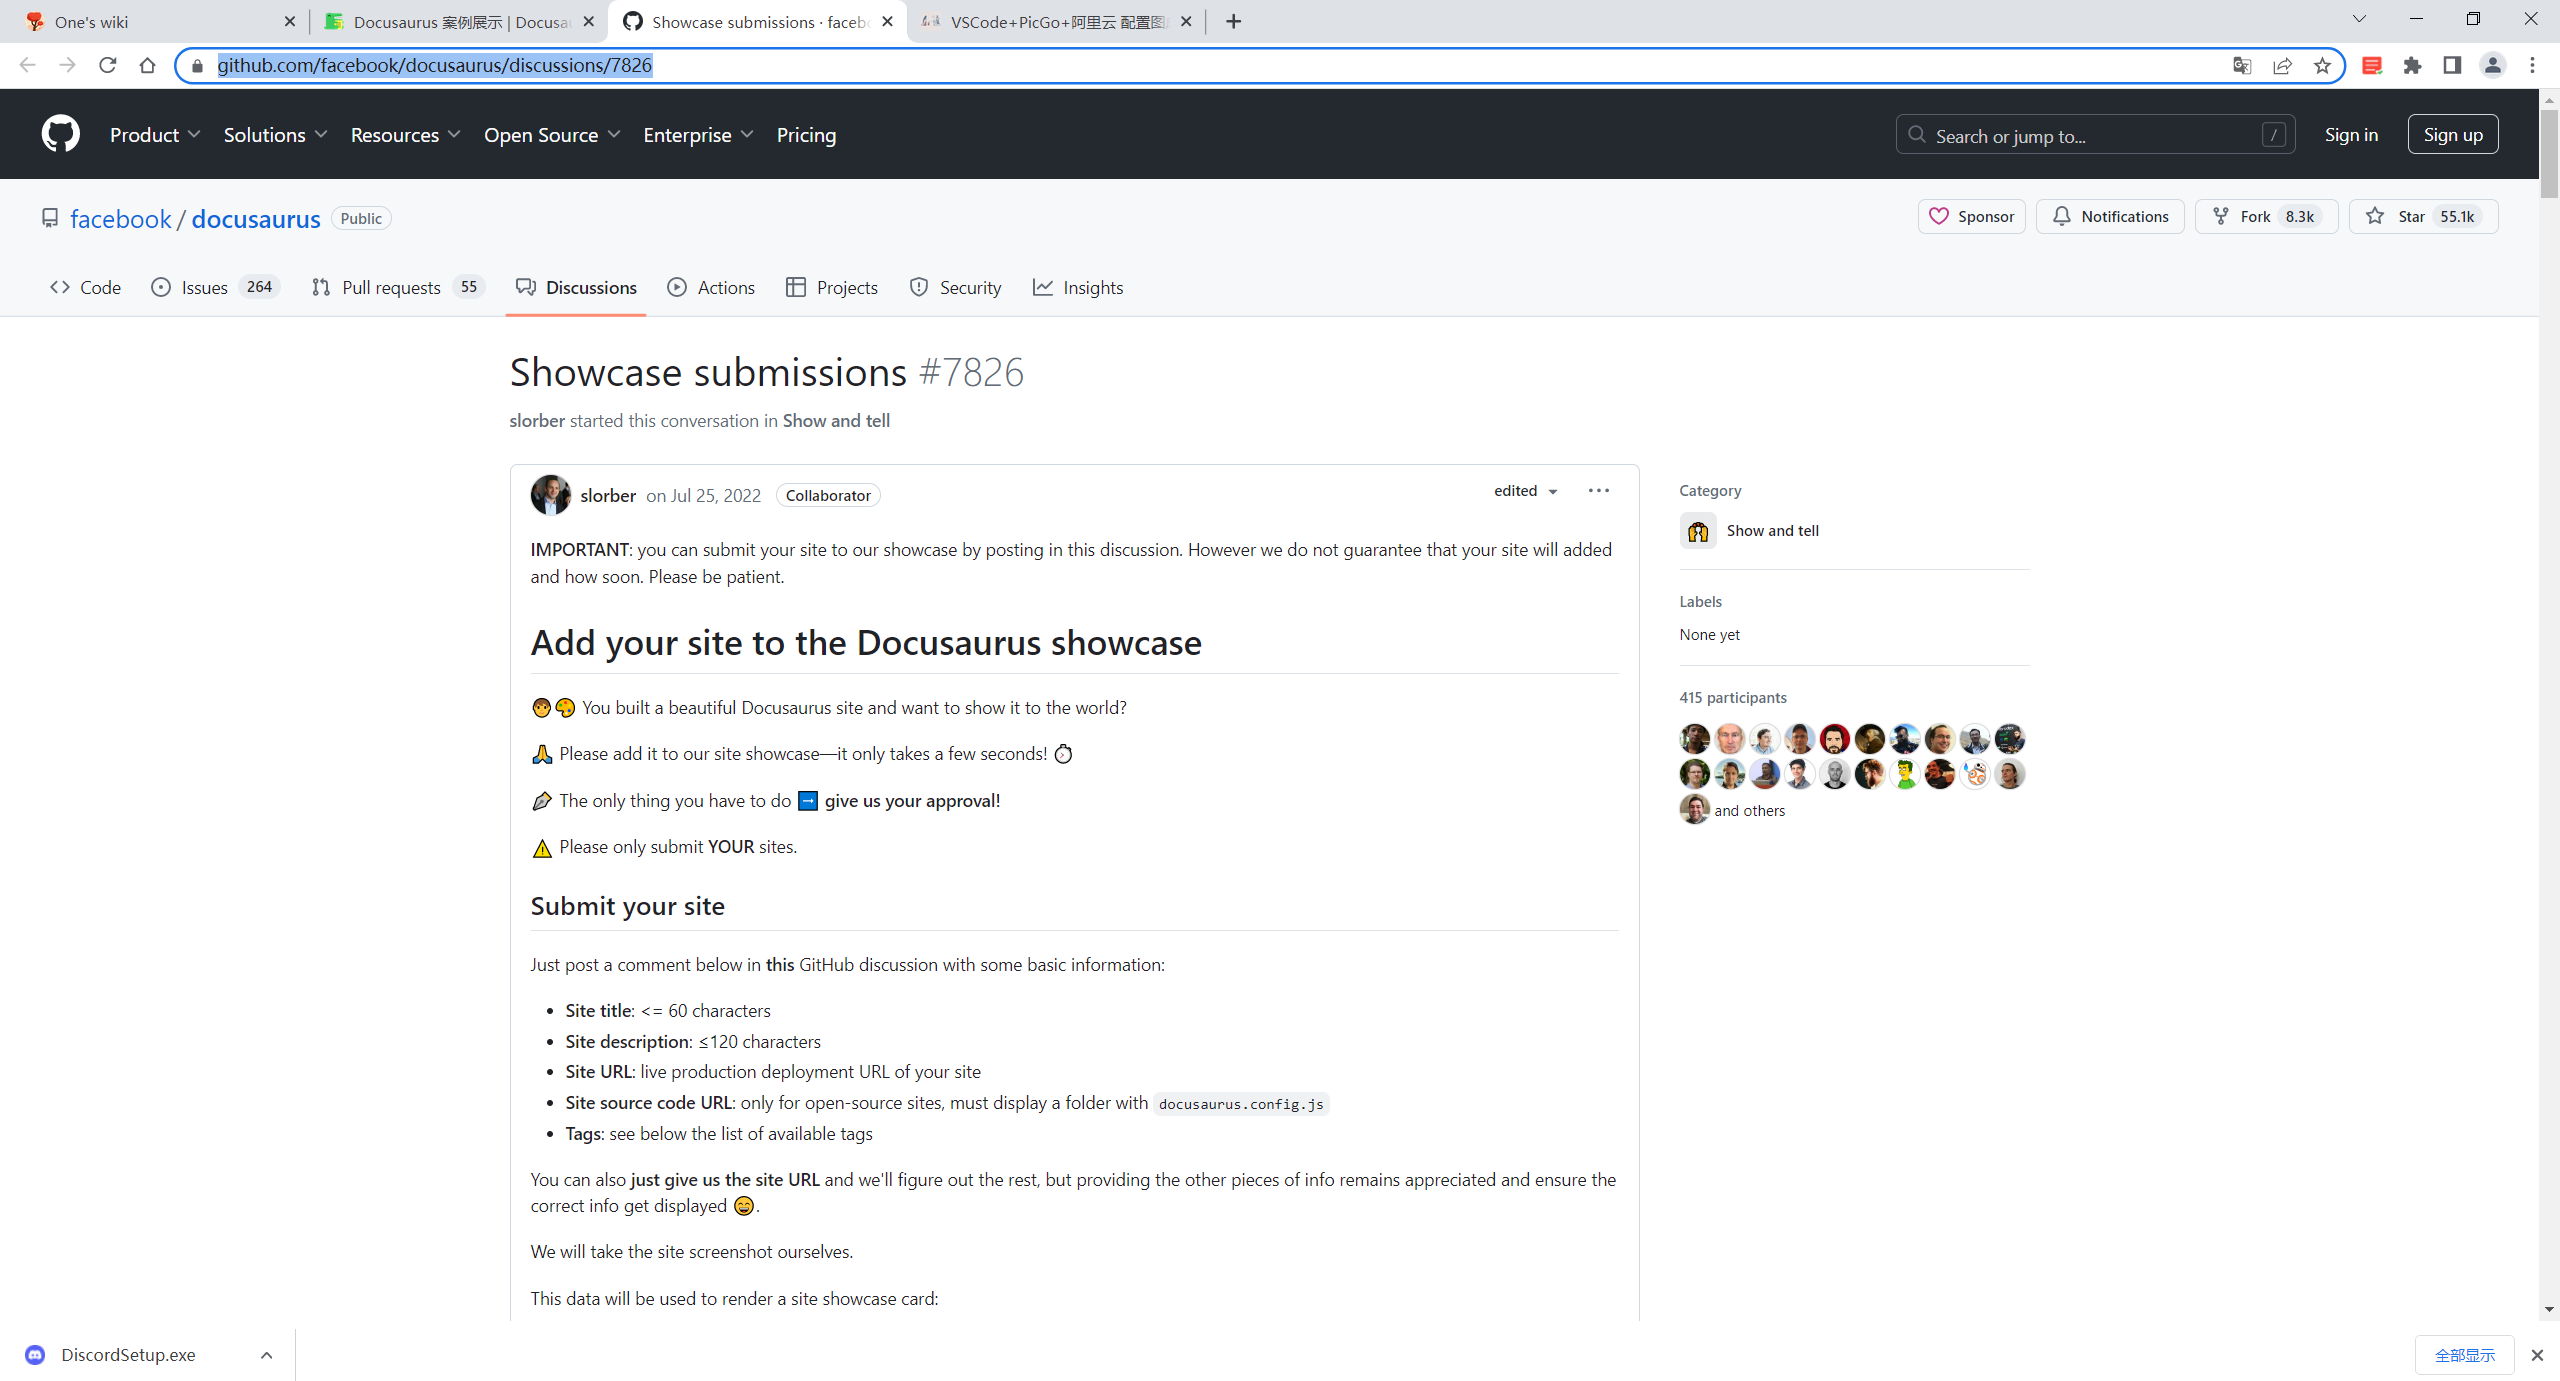Click the Fork button

[2266, 217]
